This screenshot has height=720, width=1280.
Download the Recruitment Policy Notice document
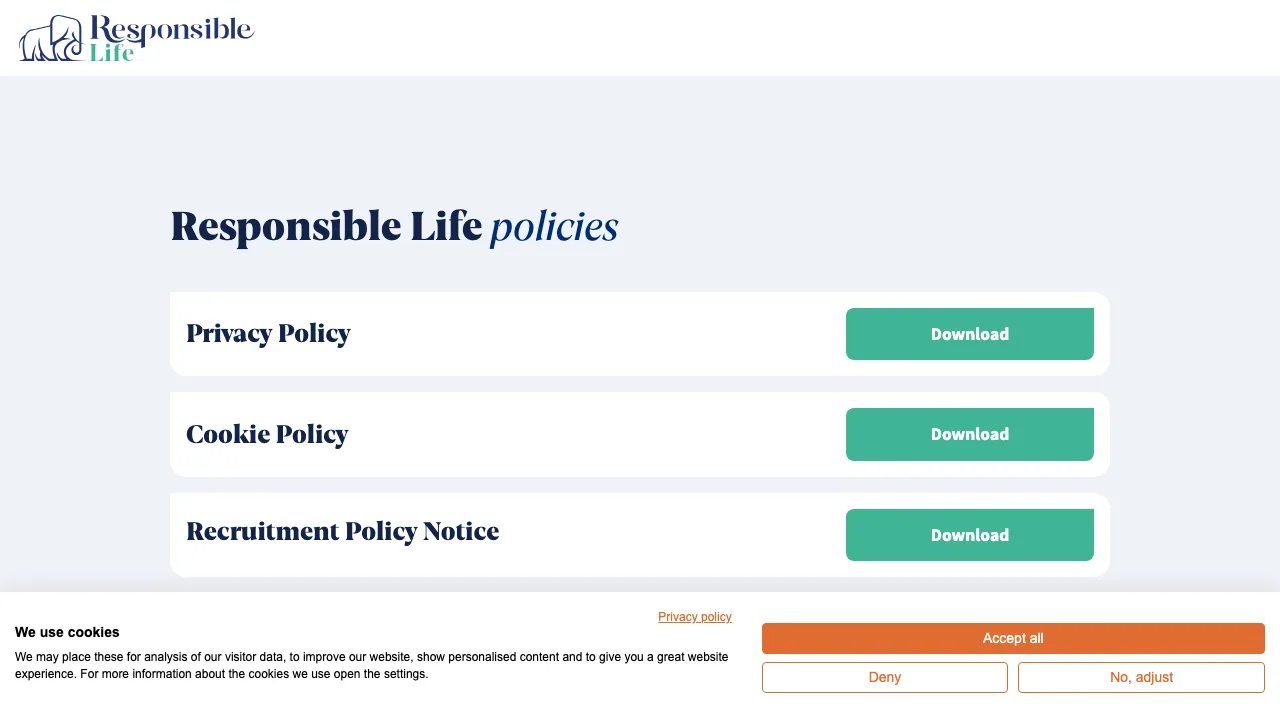[x=969, y=535]
